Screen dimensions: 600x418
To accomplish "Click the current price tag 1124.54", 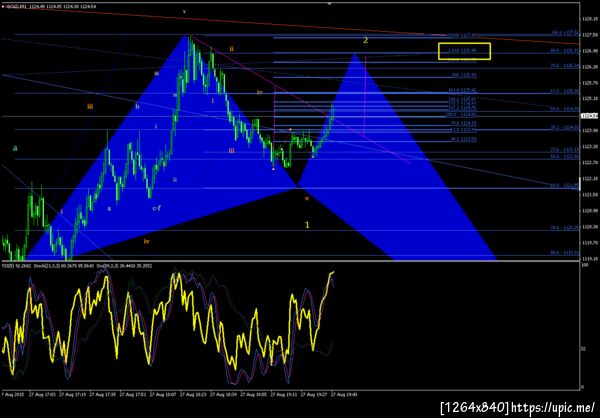I will (x=590, y=116).
